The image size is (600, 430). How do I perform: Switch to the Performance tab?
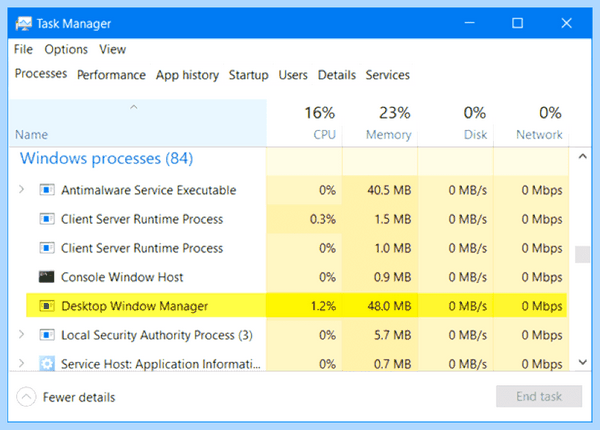tap(111, 75)
